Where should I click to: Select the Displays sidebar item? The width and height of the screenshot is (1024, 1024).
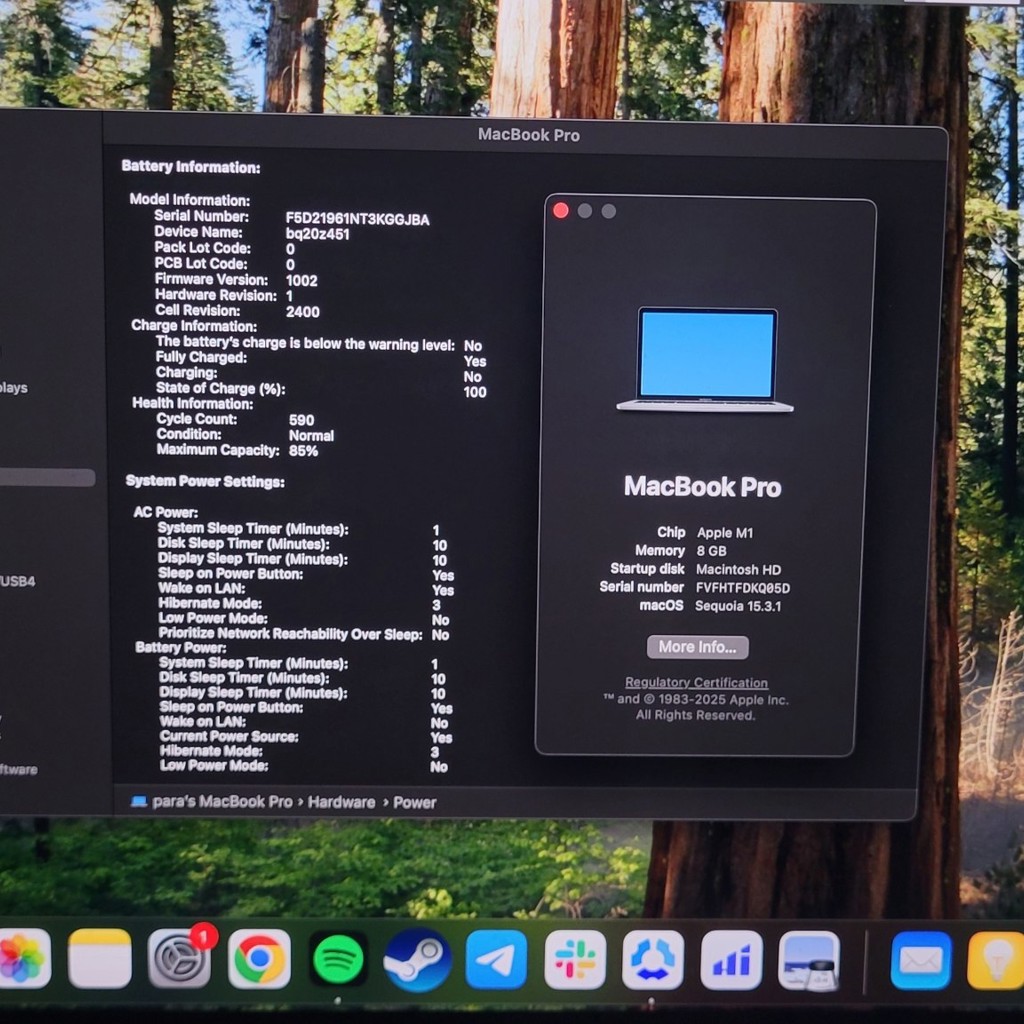click(x=14, y=388)
